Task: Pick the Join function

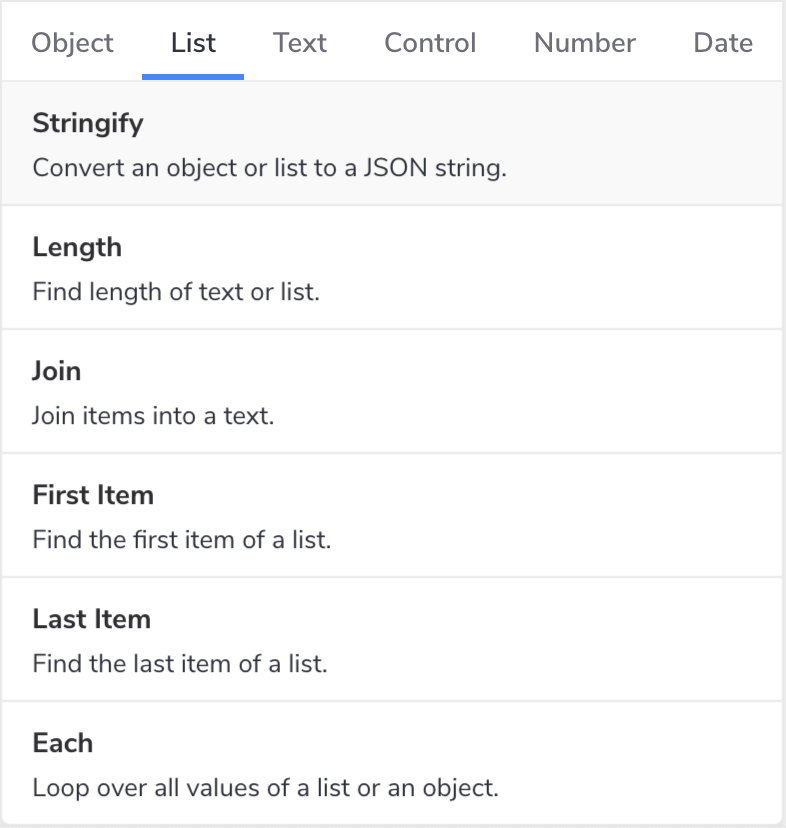Action: pos(57,371)
